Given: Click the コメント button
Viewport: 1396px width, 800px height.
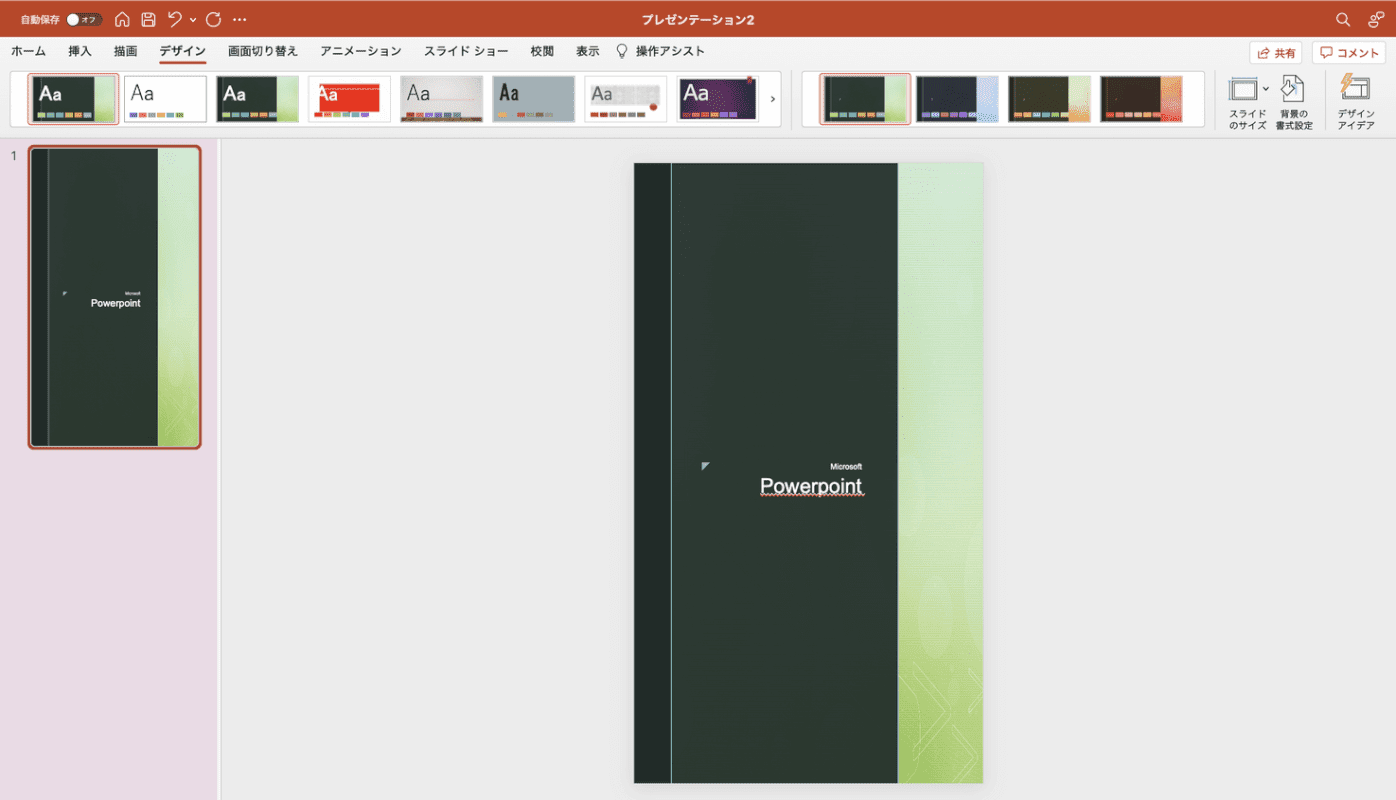Looking at the screenshot, I should (1349, 53).
